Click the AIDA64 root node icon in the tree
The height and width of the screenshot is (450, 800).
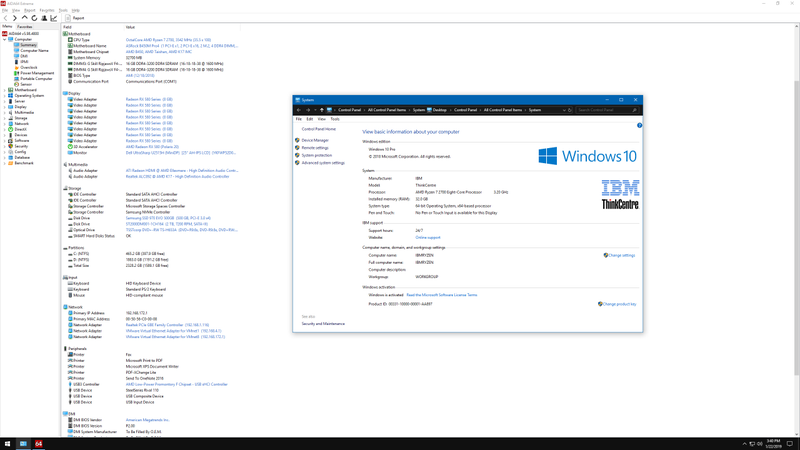[x=5, y=34]
